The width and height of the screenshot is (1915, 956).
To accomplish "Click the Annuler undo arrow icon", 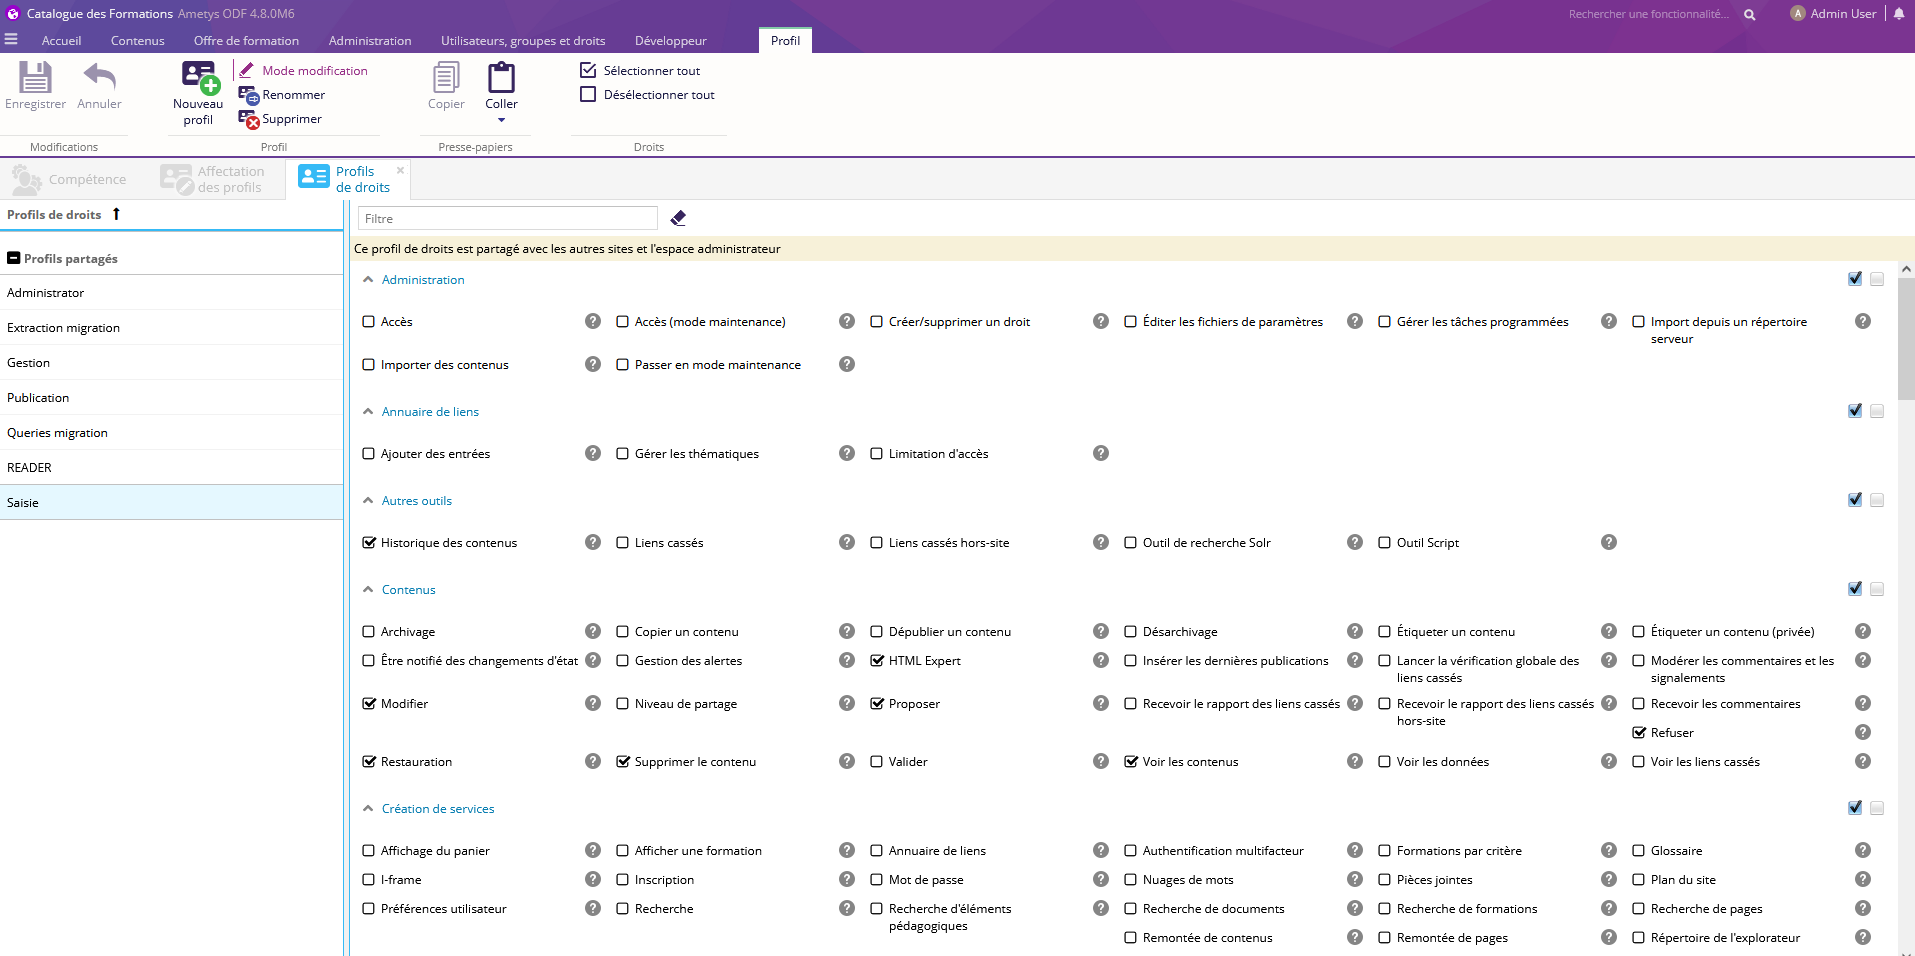I will click(99, 78).
